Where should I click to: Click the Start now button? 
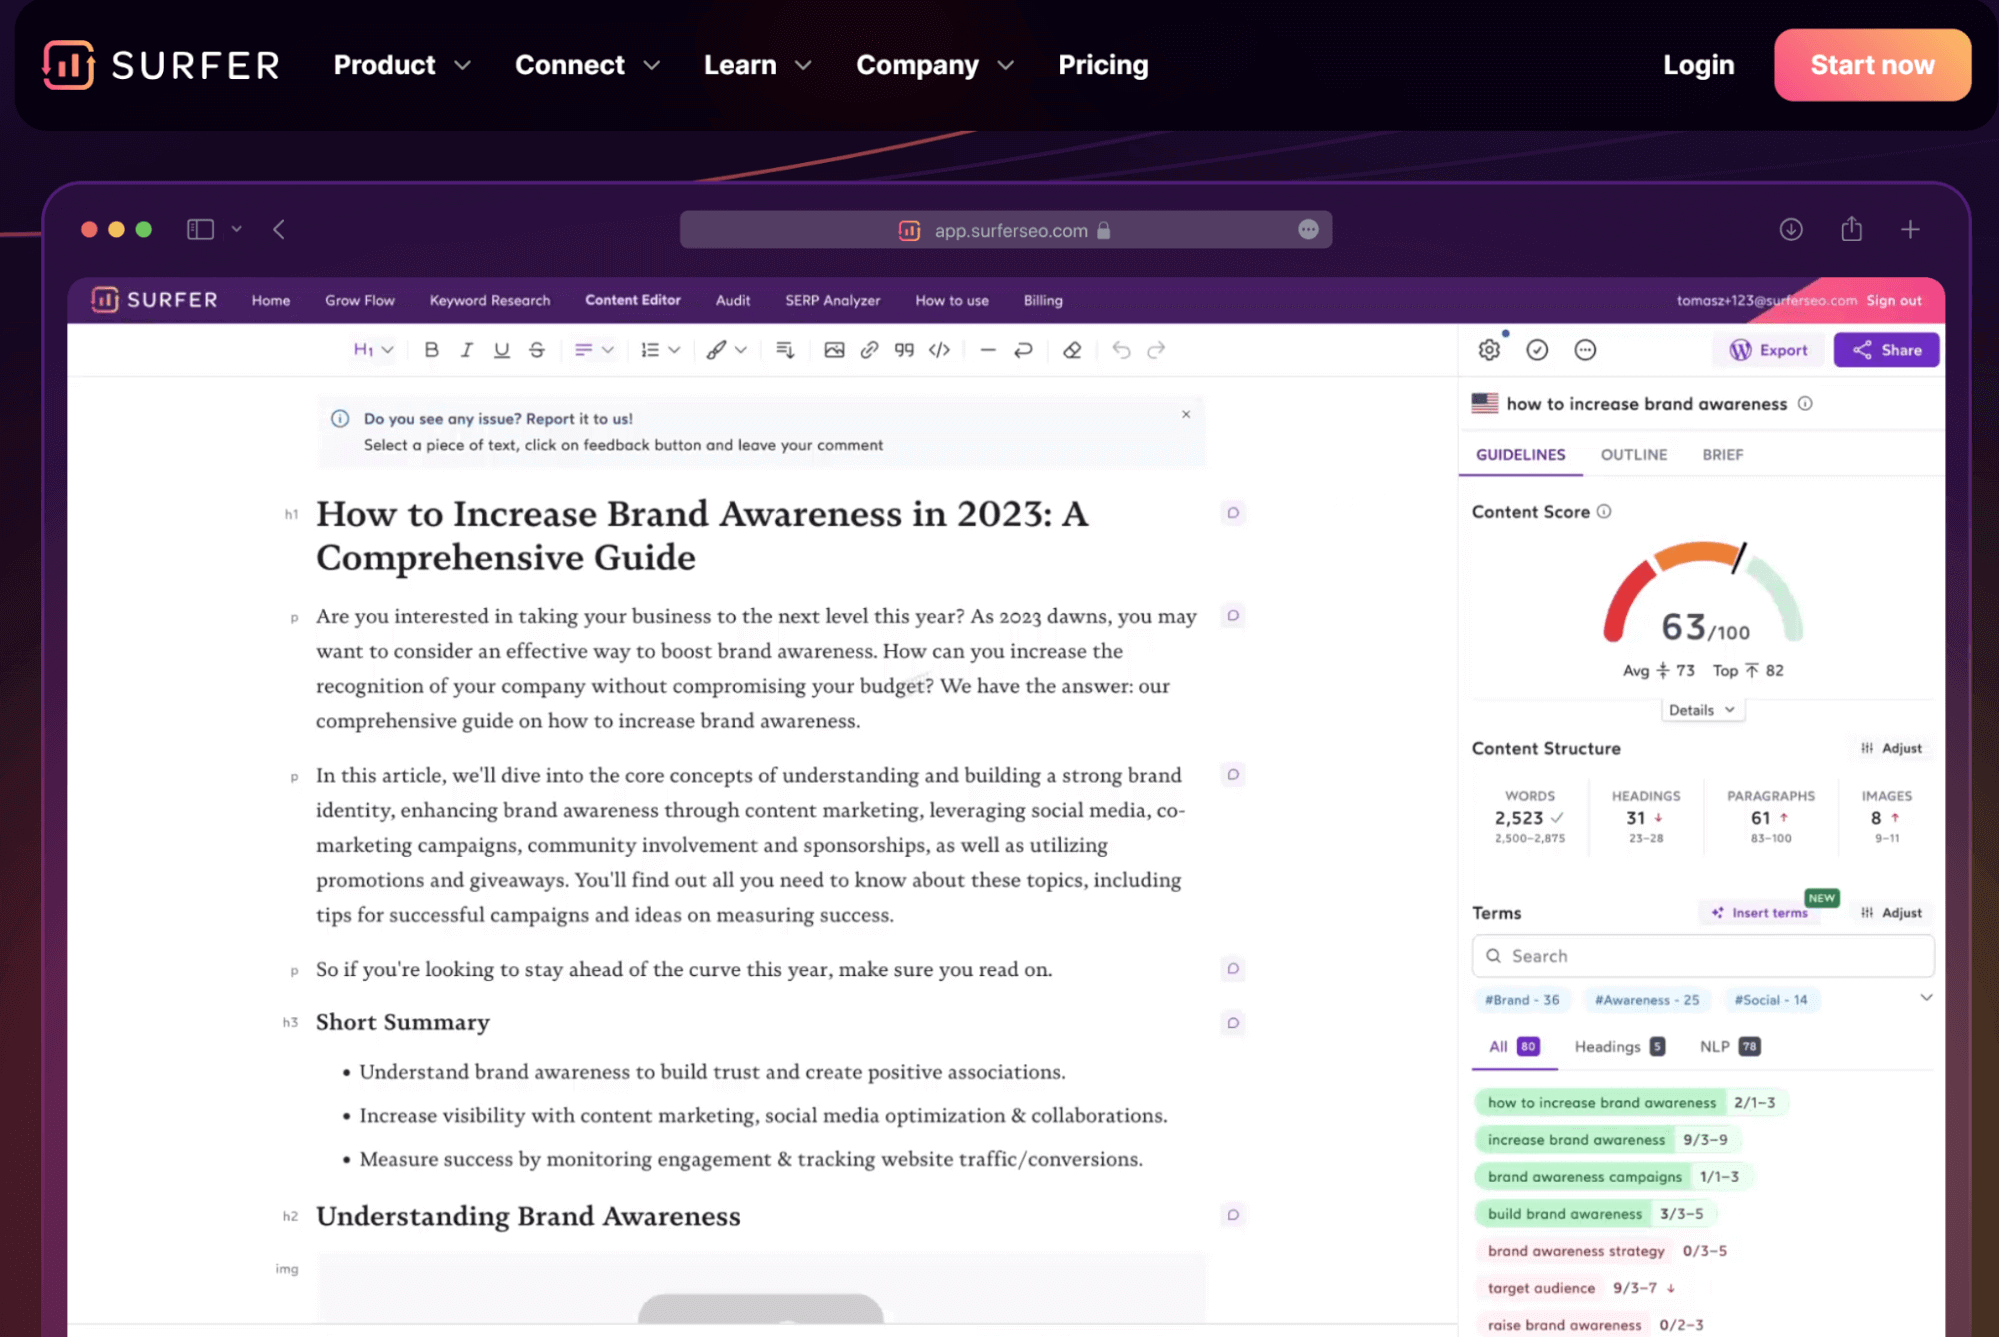coord(1872,65)
